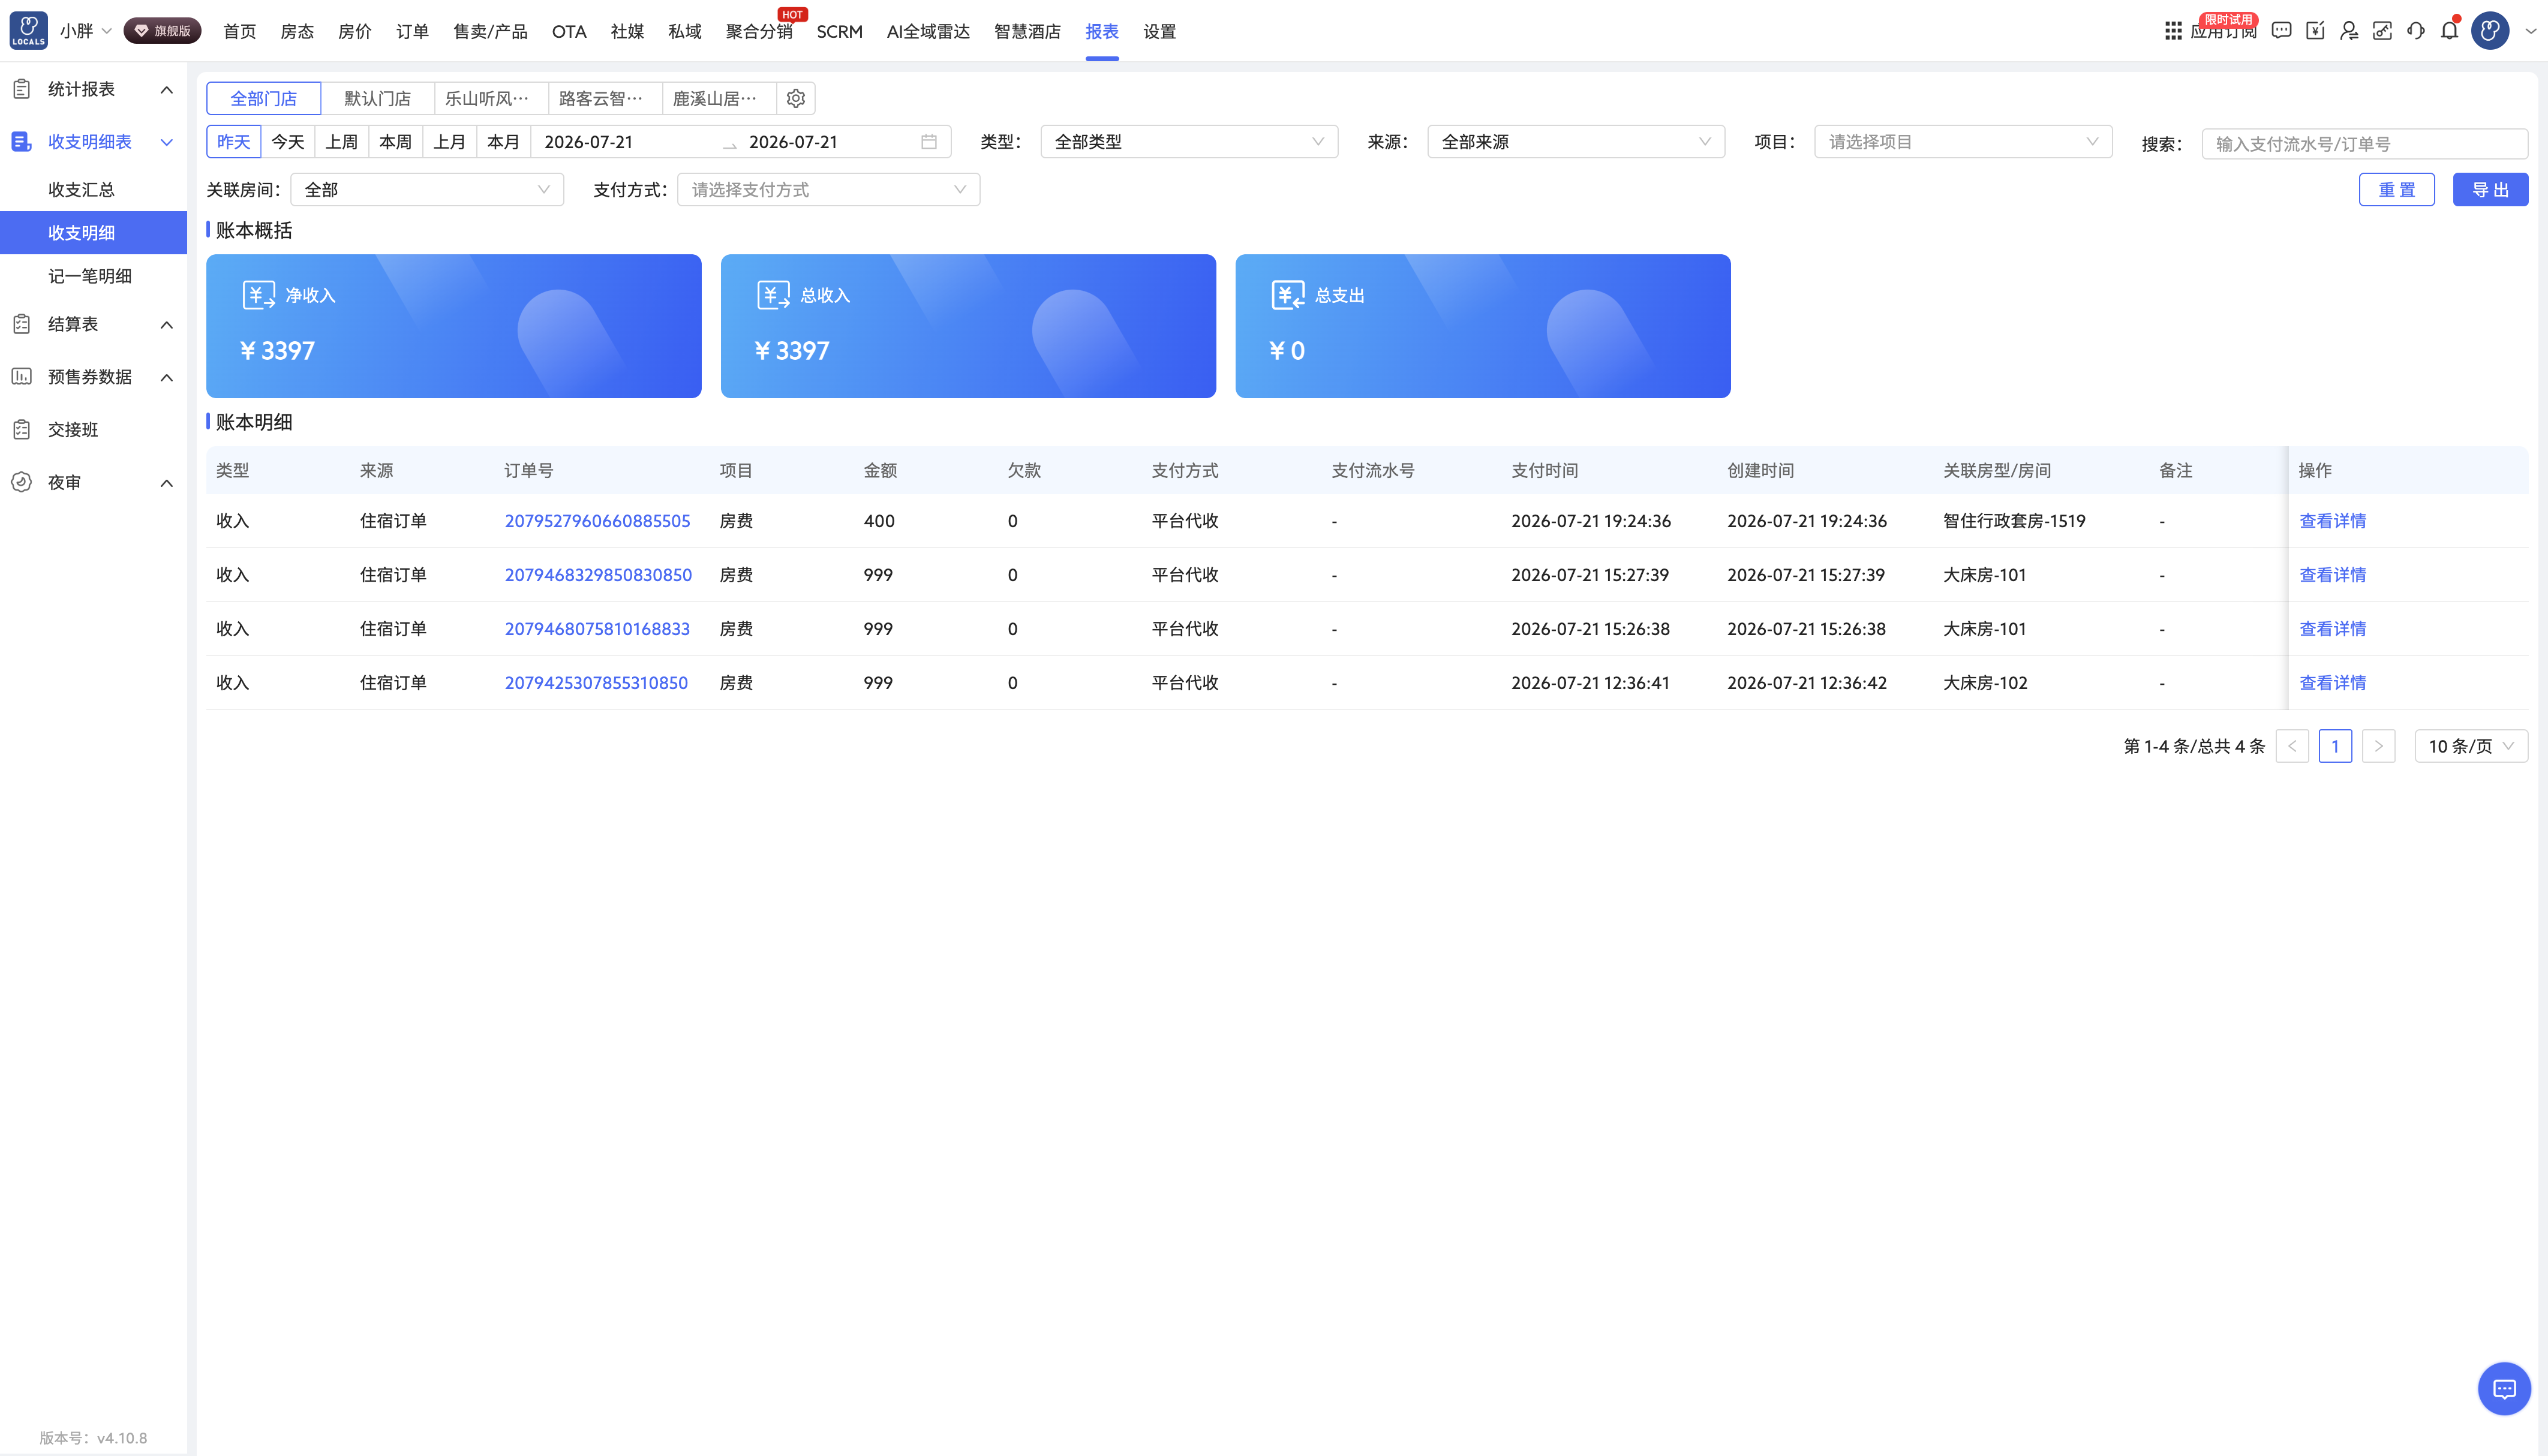Click the yen note record icon in header
The height and width of the screenshot is (1456, 2548).
[2315, 31]
